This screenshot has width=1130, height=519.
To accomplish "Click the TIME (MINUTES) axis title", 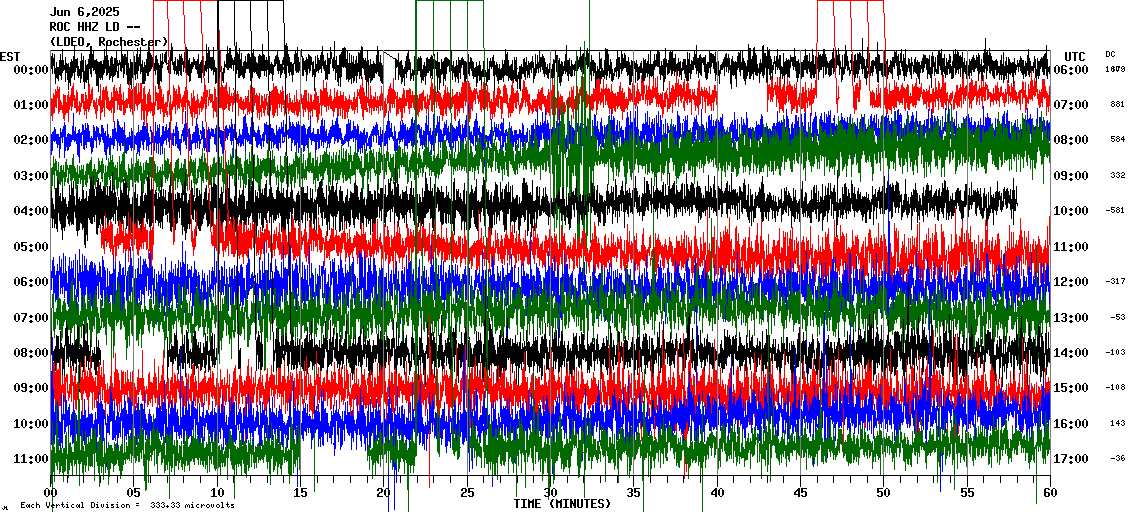I will (562, 504).
